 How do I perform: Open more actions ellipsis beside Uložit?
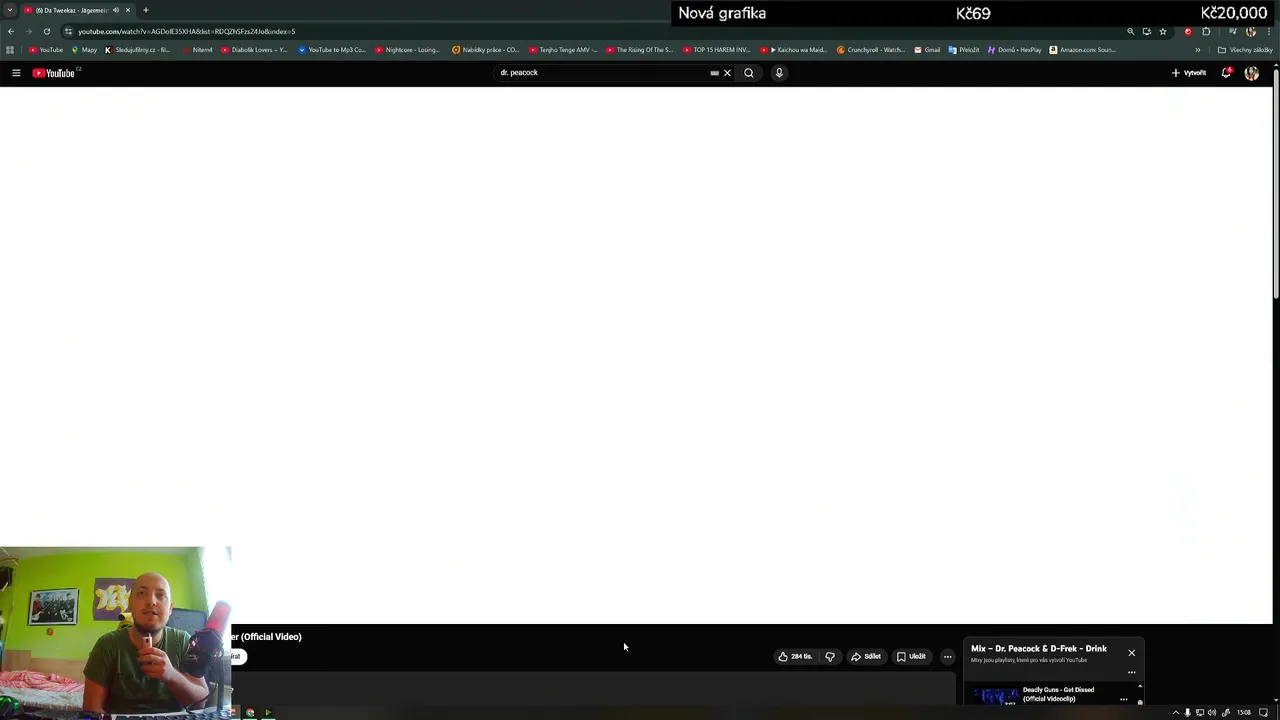pos(947,657)
